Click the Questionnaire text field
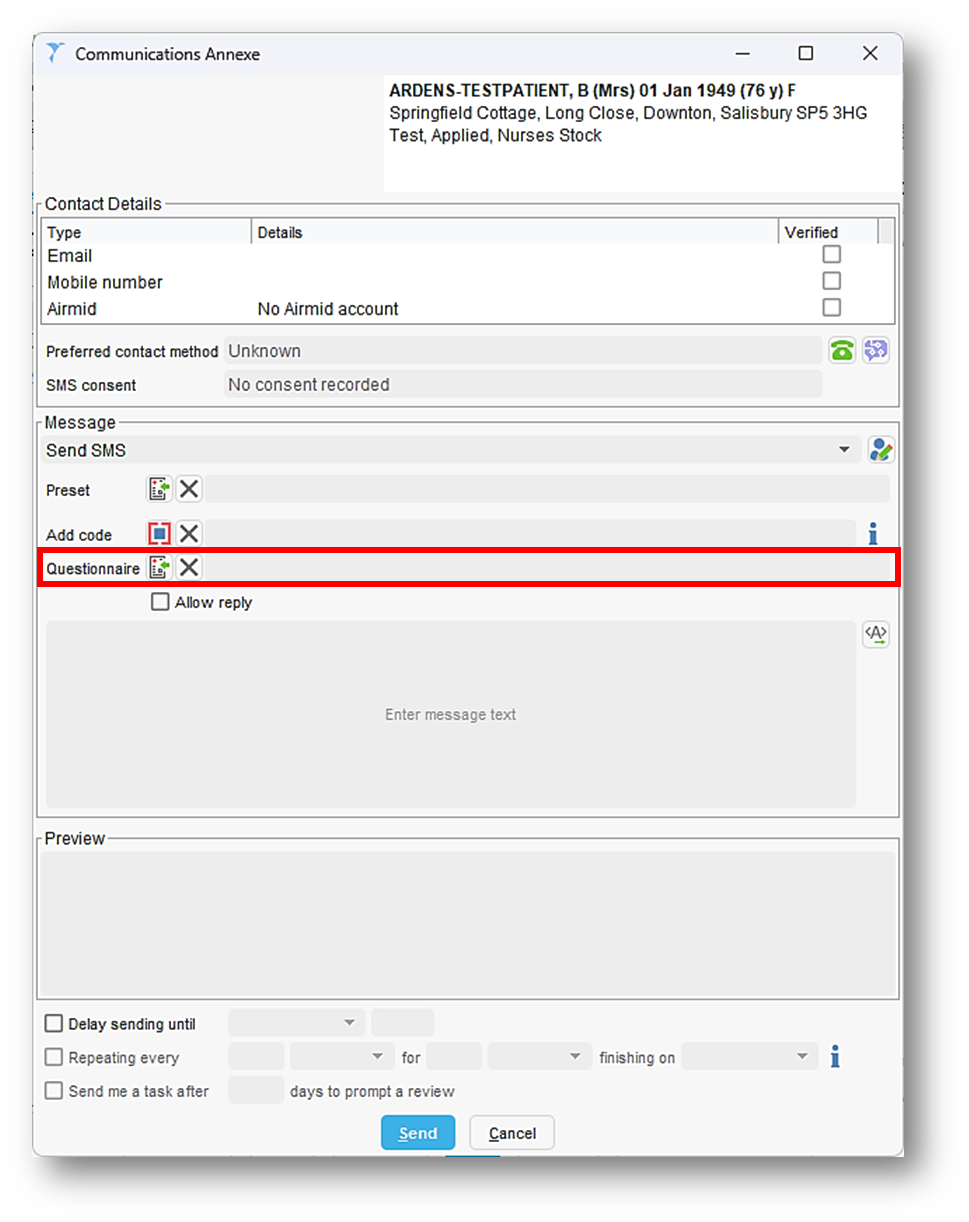The width and height of the screenshot is (969, 1222). (x=548, y=568)
